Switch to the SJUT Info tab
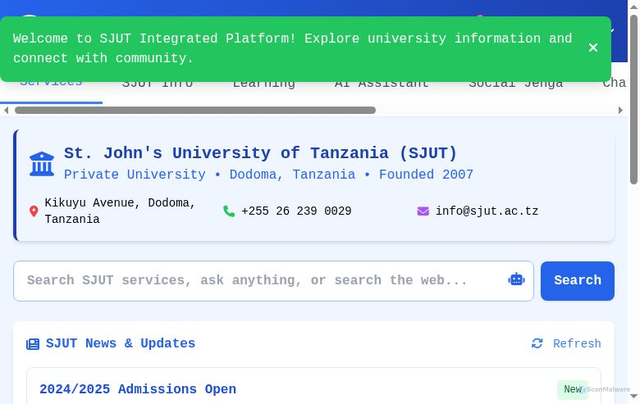The height and width of the screenshot is (404, 640). (x=158, y=84)
